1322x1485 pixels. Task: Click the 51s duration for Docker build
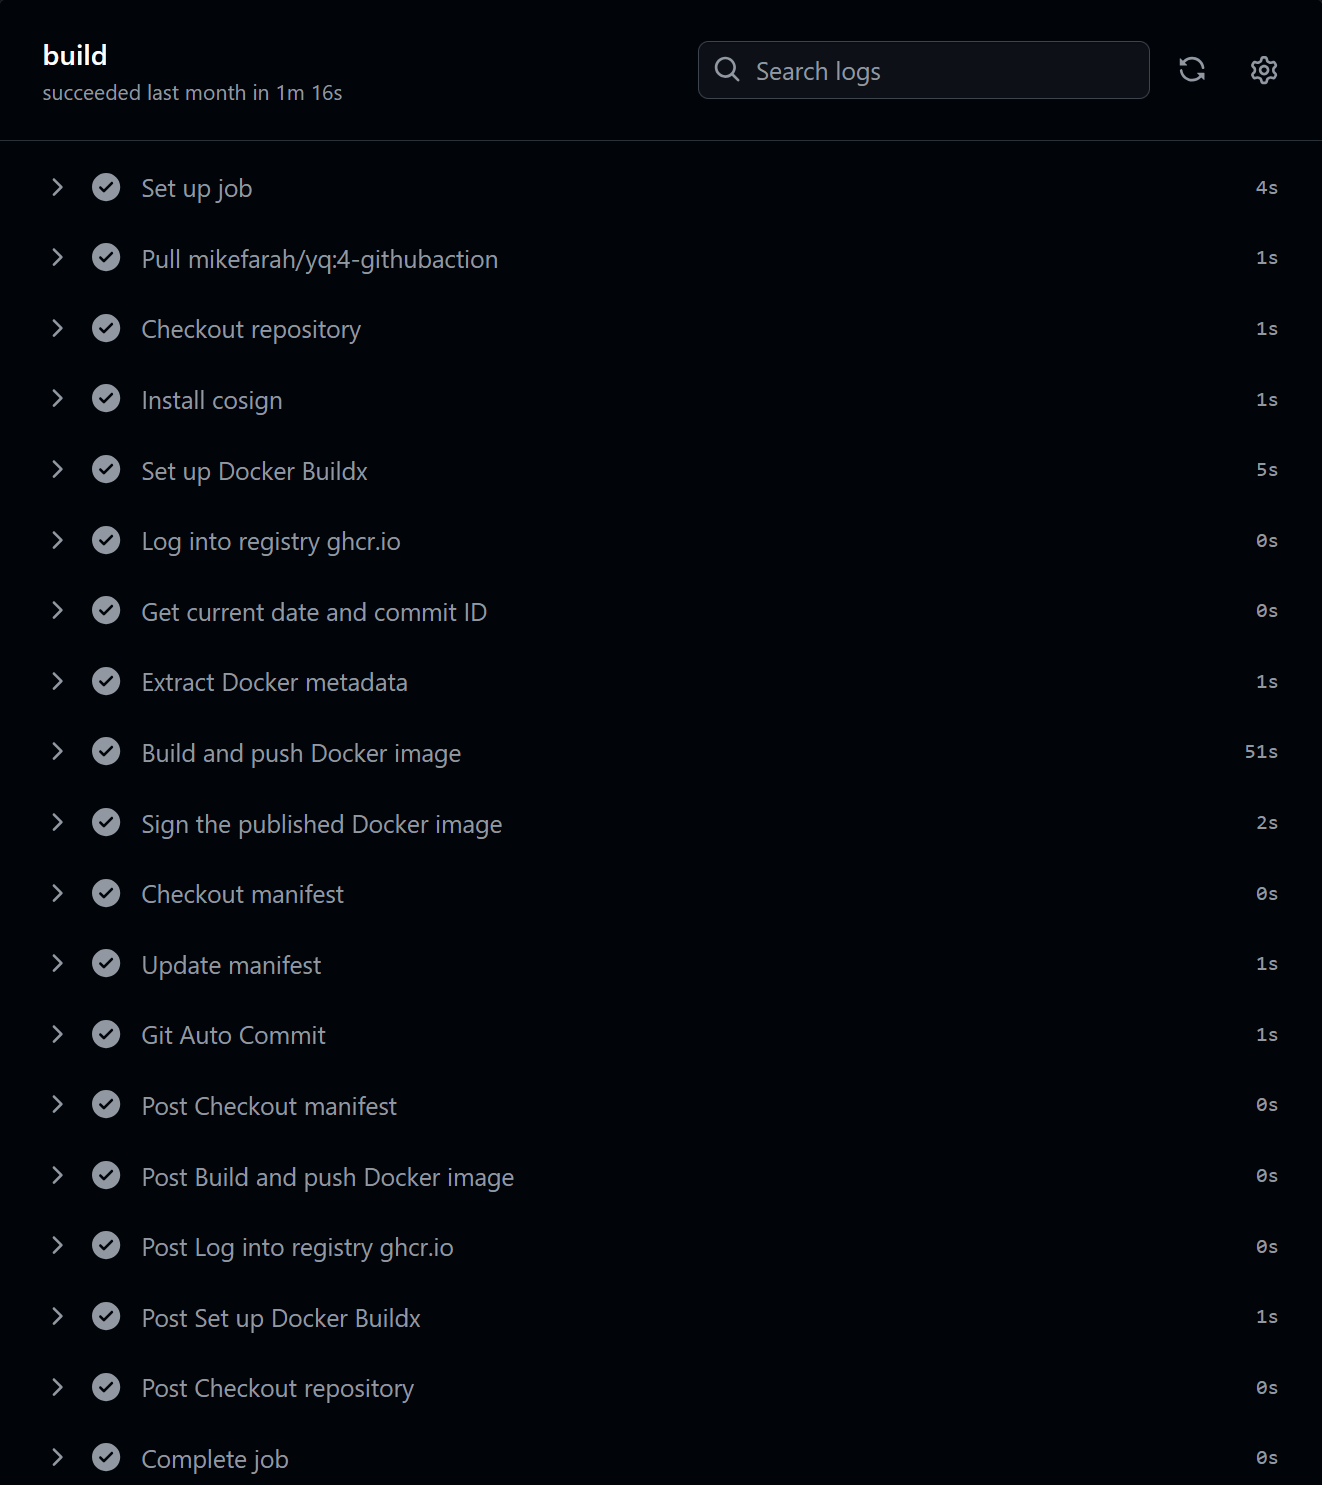click(x=1261, y=752)
